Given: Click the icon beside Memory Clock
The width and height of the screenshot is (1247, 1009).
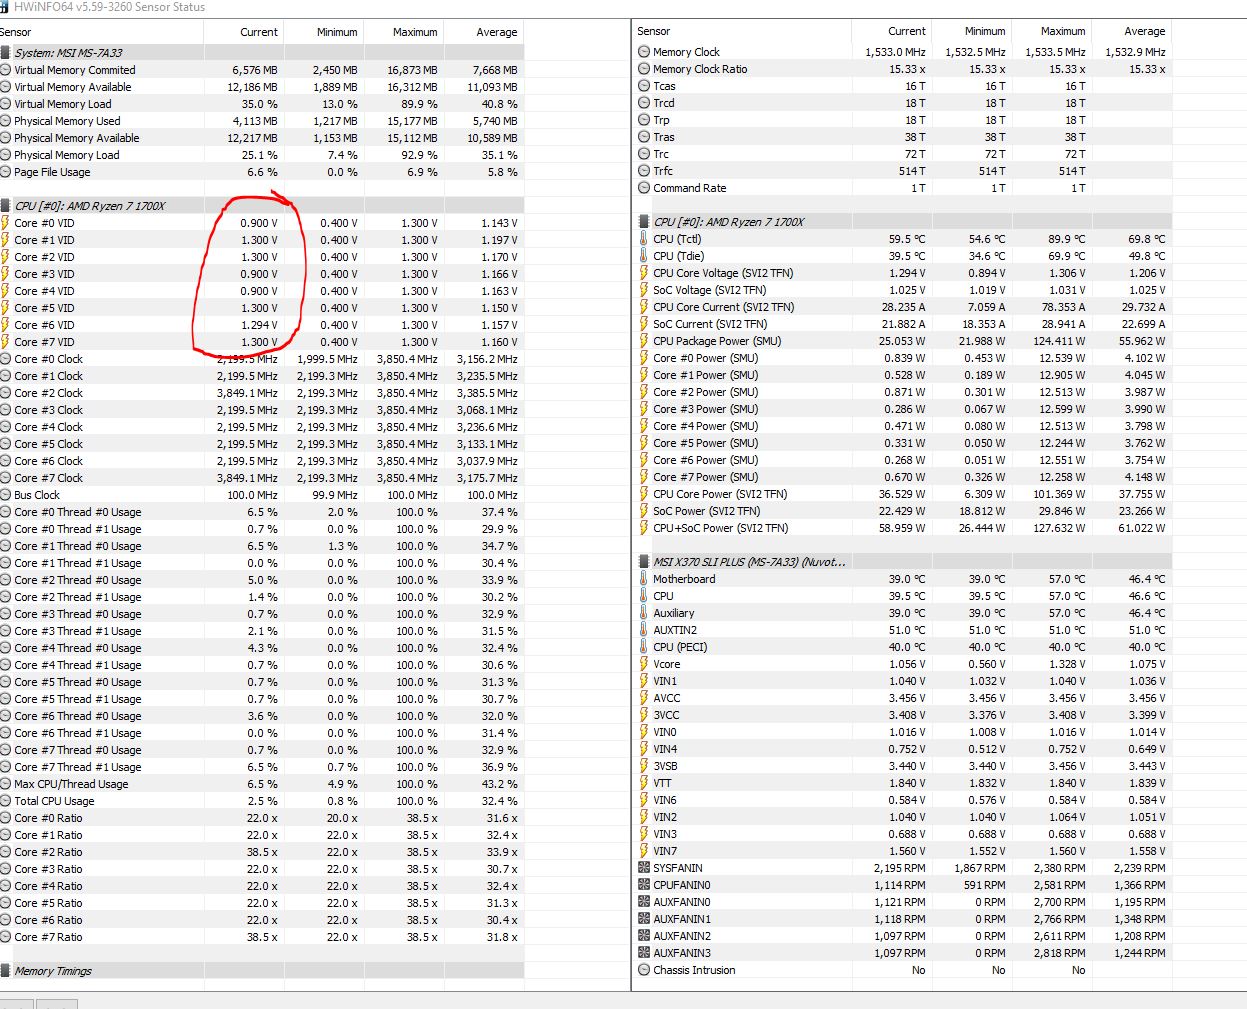Looking at the screenshot, I should pos(644,52).
